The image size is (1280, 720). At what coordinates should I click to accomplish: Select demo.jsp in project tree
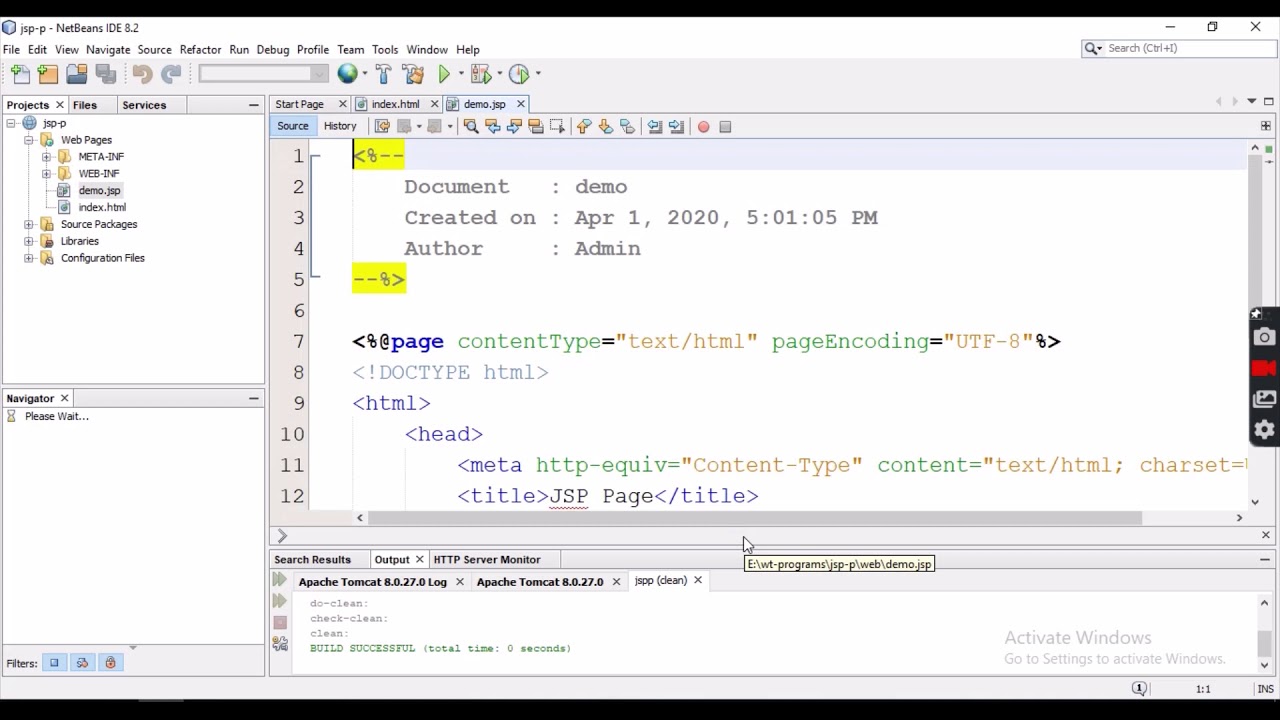99,190
